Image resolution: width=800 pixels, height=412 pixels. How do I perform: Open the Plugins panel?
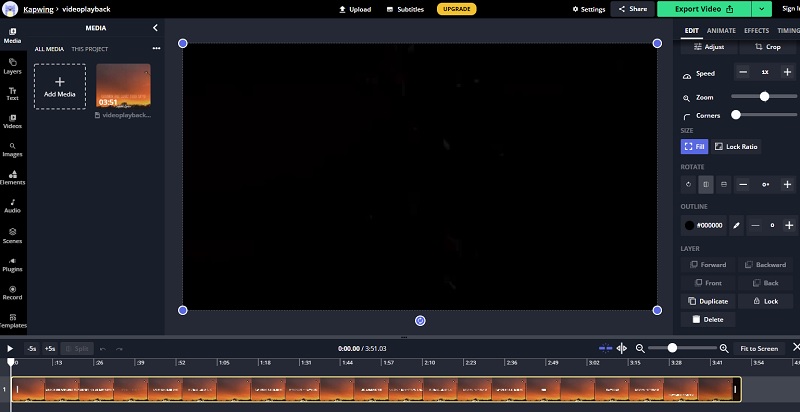(x=13, y=262)
